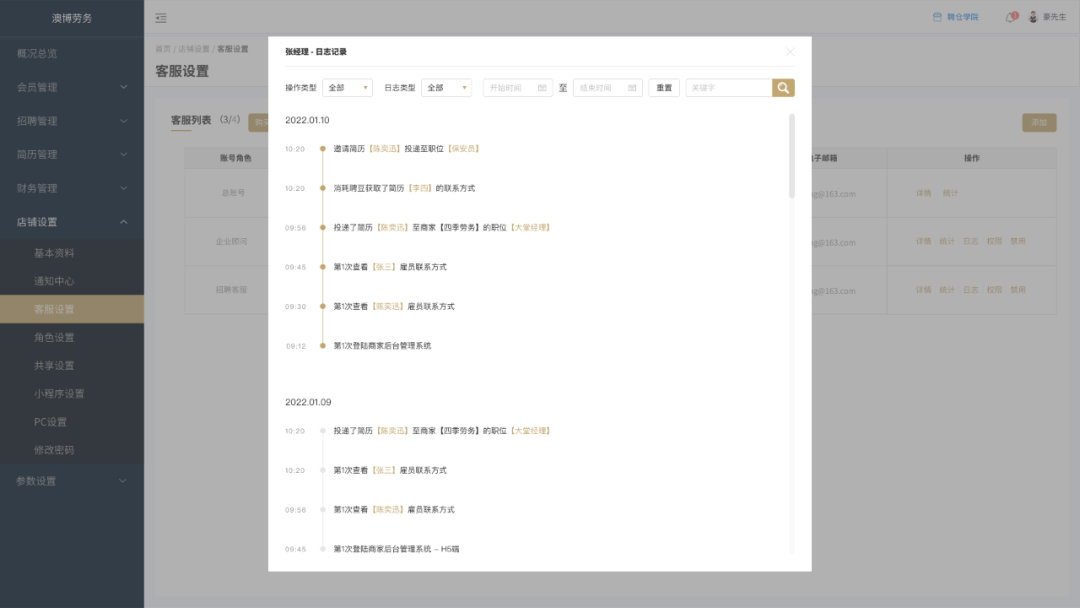Click 统计 in the 总账号 row
This screenshot has height=608, width=1080.
951,193
